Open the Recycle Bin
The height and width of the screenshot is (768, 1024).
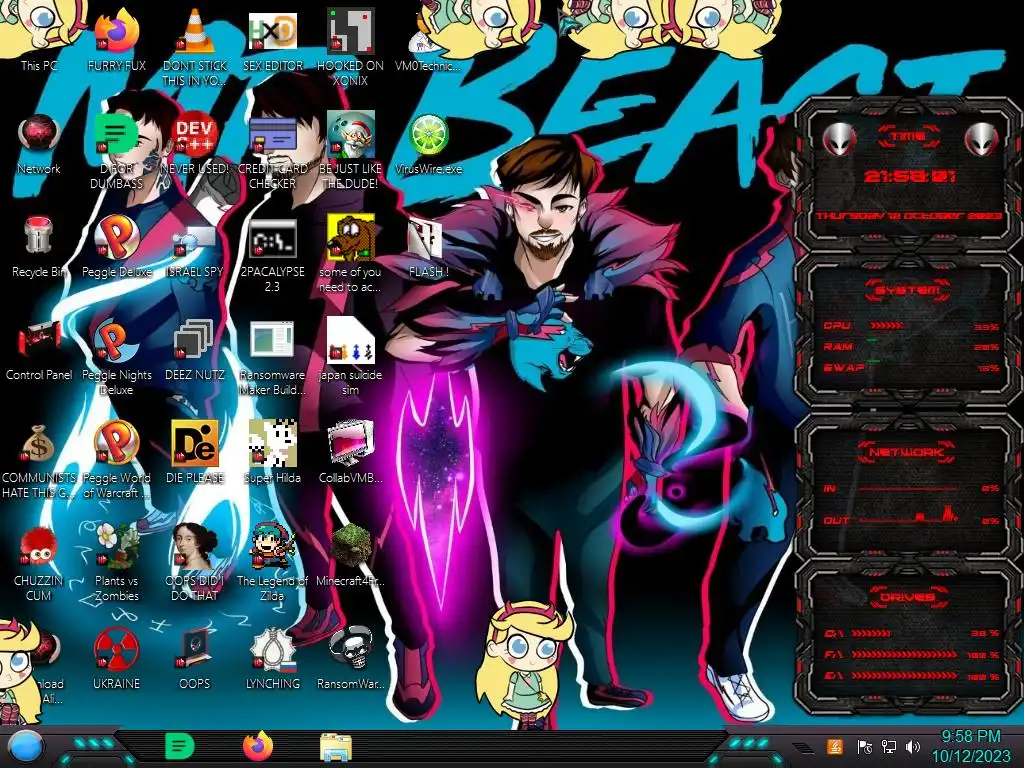click(x=39, y=247)
